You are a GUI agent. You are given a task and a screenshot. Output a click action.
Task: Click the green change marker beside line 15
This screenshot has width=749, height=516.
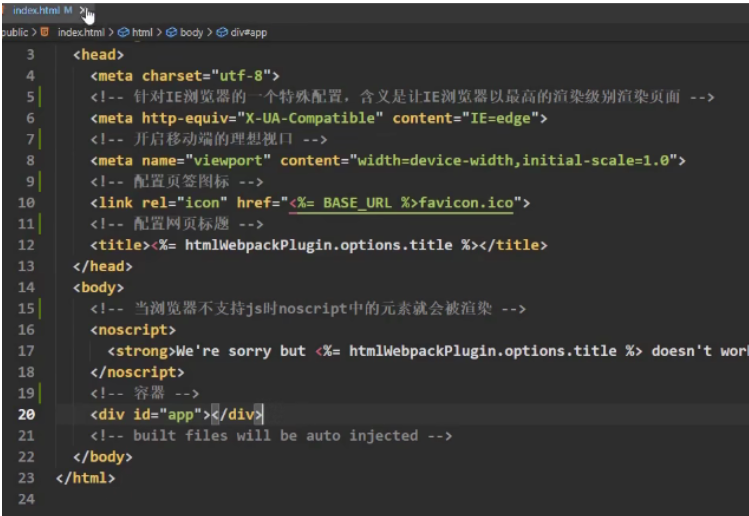point(39,308)
